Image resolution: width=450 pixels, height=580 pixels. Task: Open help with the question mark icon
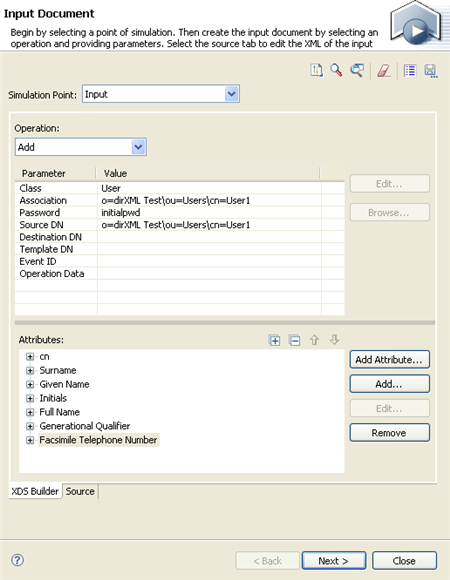click(x=17, y=560)
